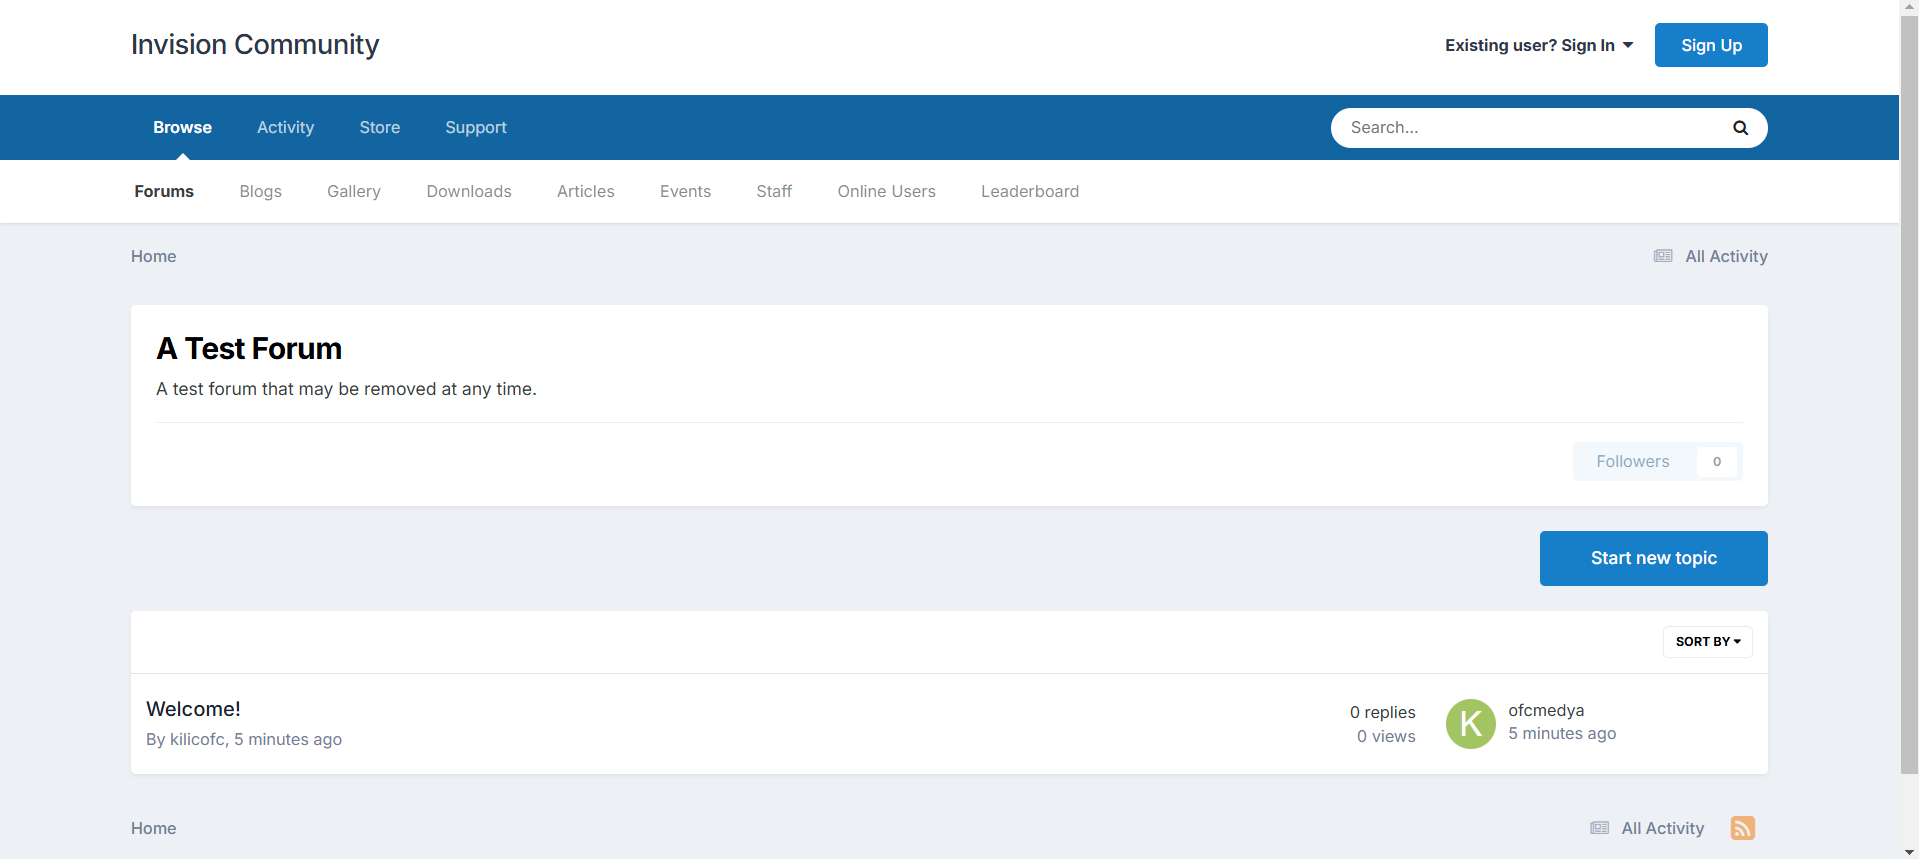Image resolution: width=1919 pixels, height=859 pixels.
Task: Click the search magnifier icon
Action: (x=1740, y=128)
